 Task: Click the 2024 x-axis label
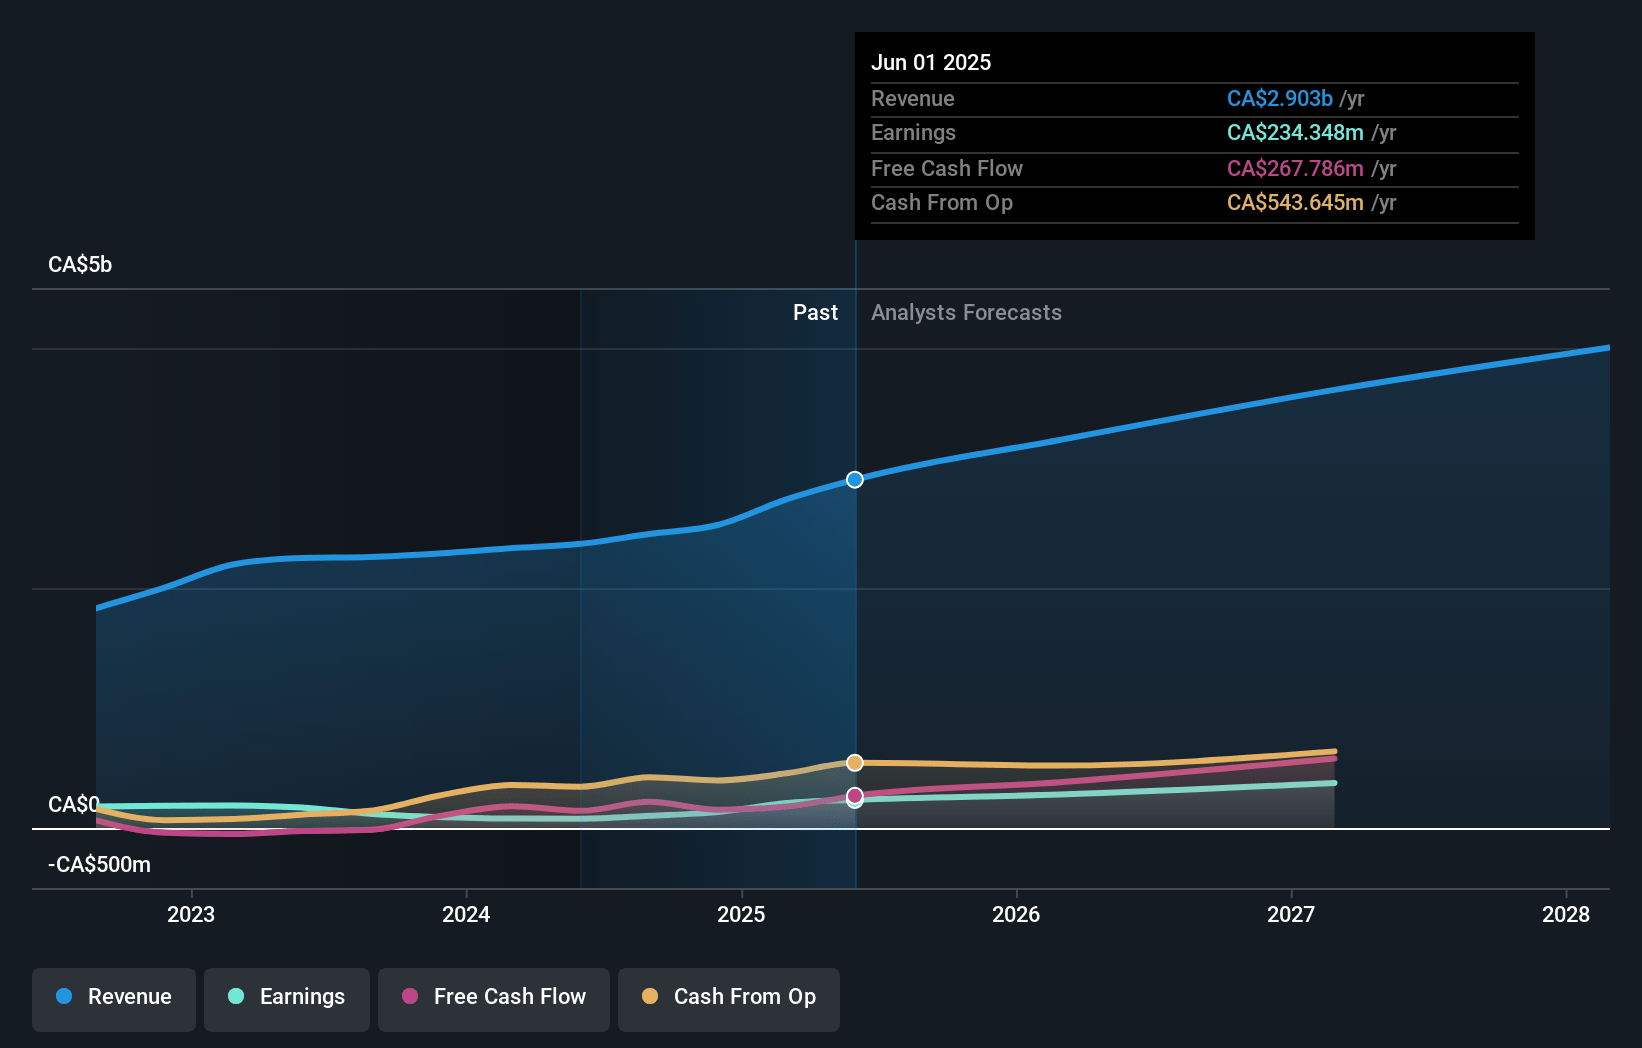(x=466, y=914)
